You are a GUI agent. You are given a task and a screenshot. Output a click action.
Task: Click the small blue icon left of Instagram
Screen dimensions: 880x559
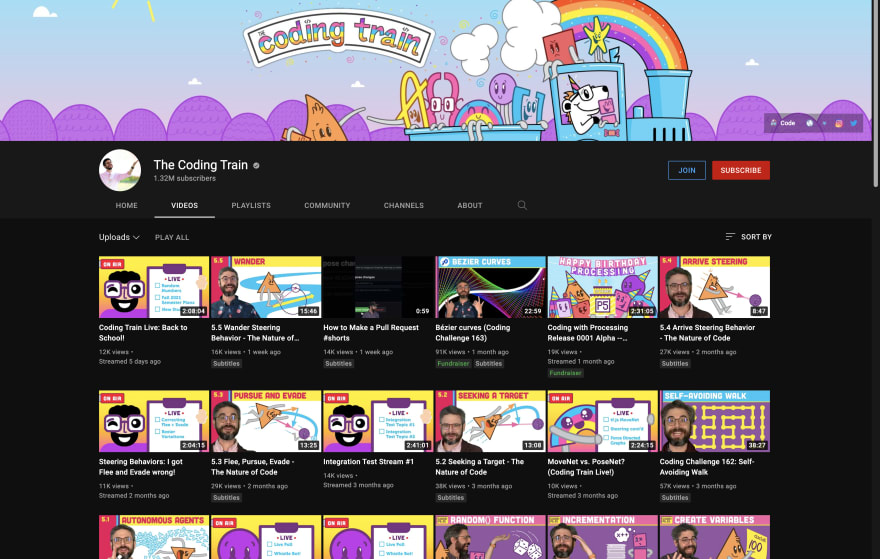[824, 123]
